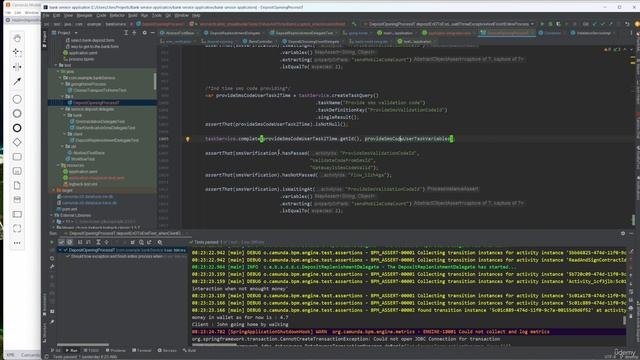Activate the global connect arrow tool
The height and width of the screenshot is (360, 640).
click(x=17, y=82)
